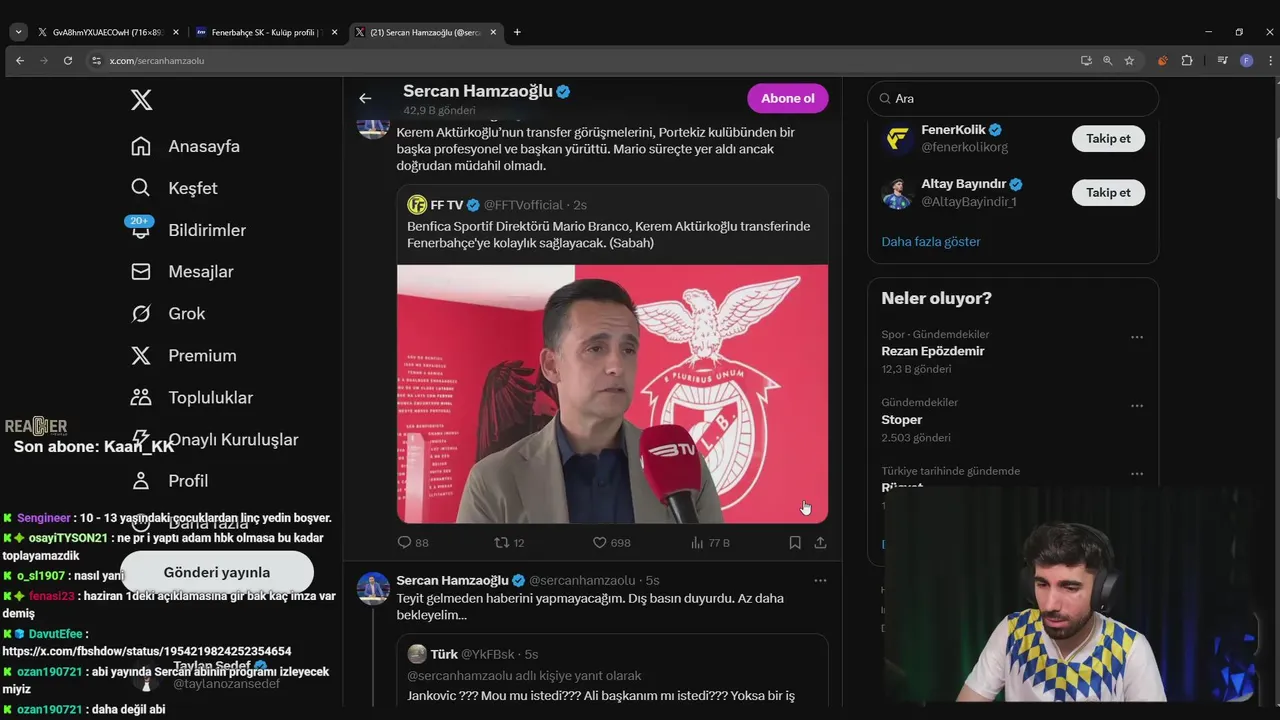This screenshot has width=1280, height=720.
Task: Go back with profile header arrow
Action: pos(365,98)
